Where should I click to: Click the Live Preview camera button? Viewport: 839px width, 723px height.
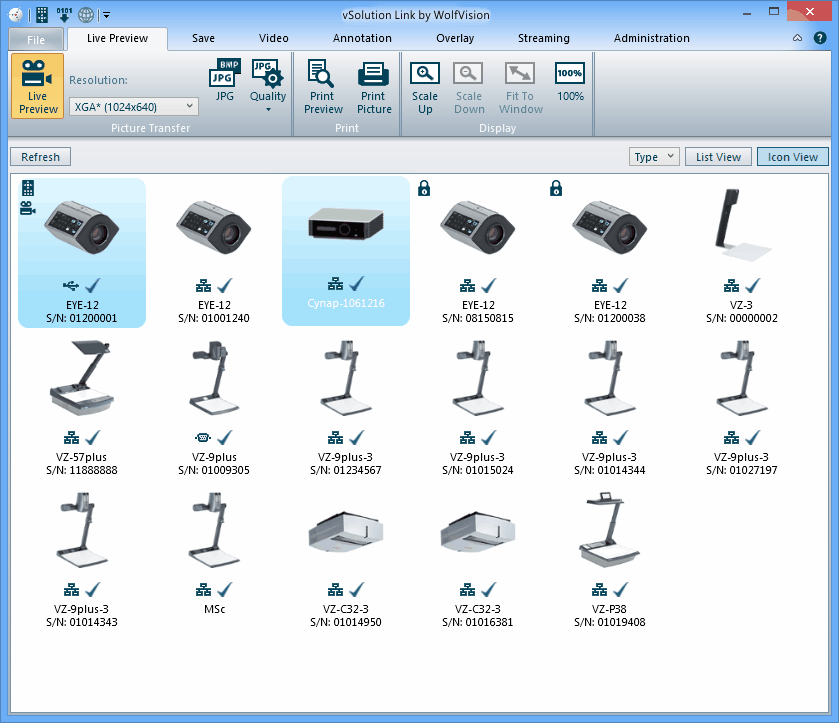tap(38, 87)
